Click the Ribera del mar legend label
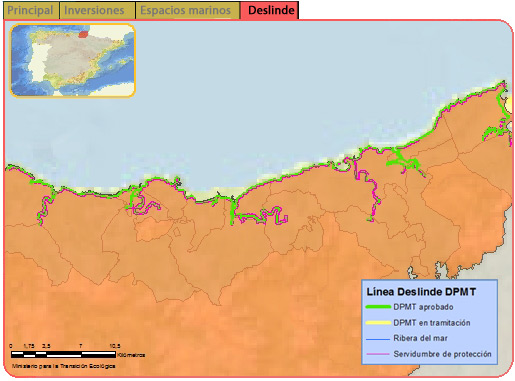This screenshot has height=381, width=515. pos(420,338)
